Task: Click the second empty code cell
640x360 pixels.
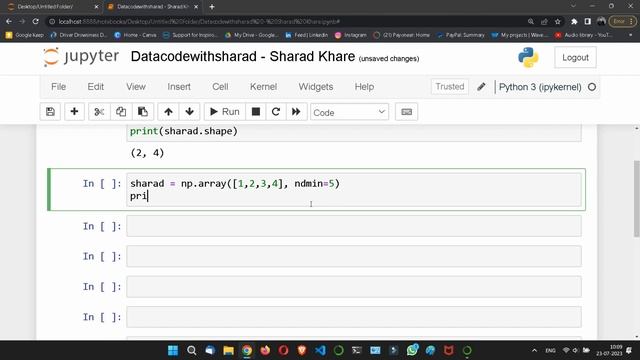Action: (354, 256)
